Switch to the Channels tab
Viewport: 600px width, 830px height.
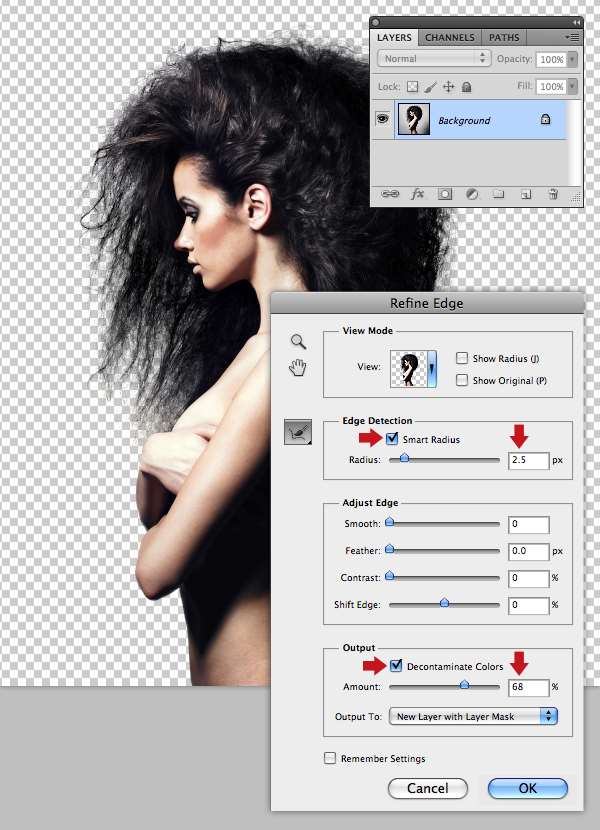(x=450, y=38)
